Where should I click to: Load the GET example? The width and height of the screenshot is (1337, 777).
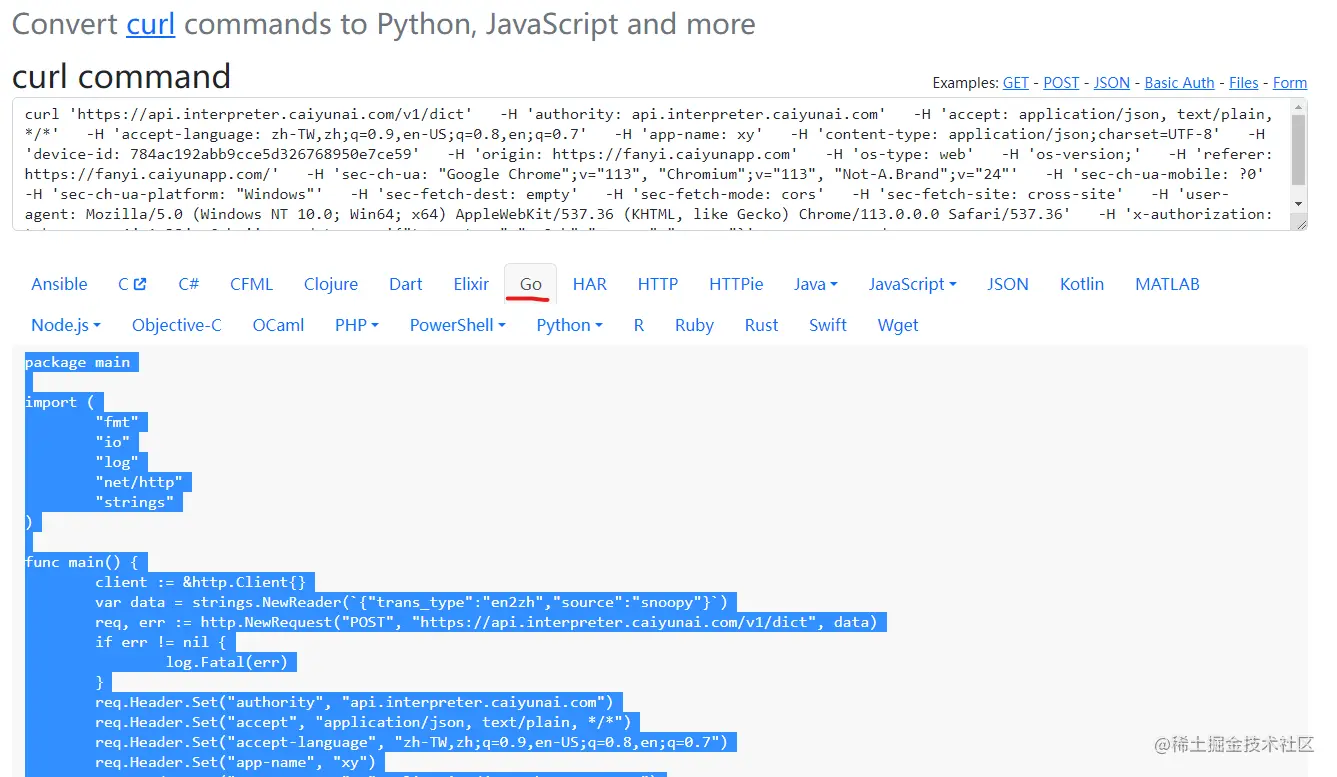tap(1016, 83)
